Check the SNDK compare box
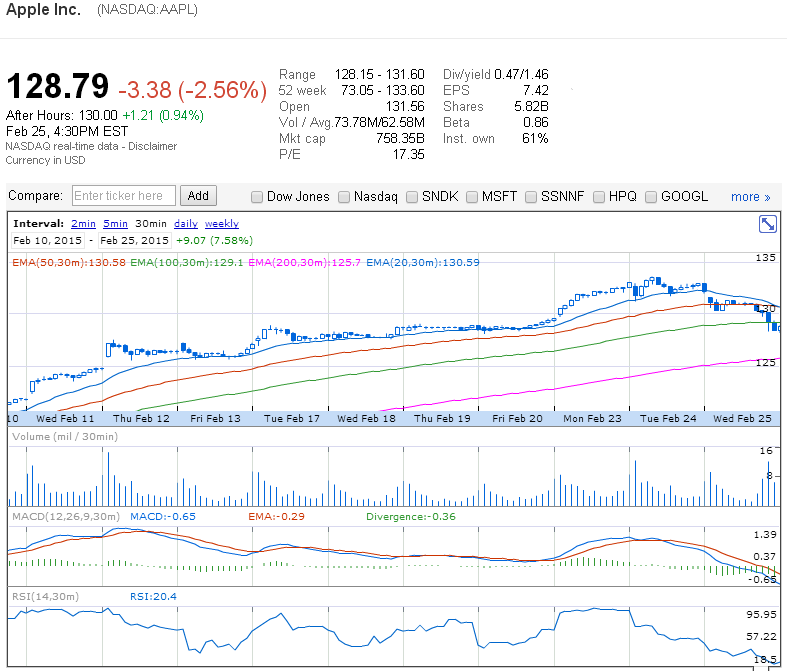Image resolution: width=787 pixels, height=671 pixels. [x=412, y=197]
